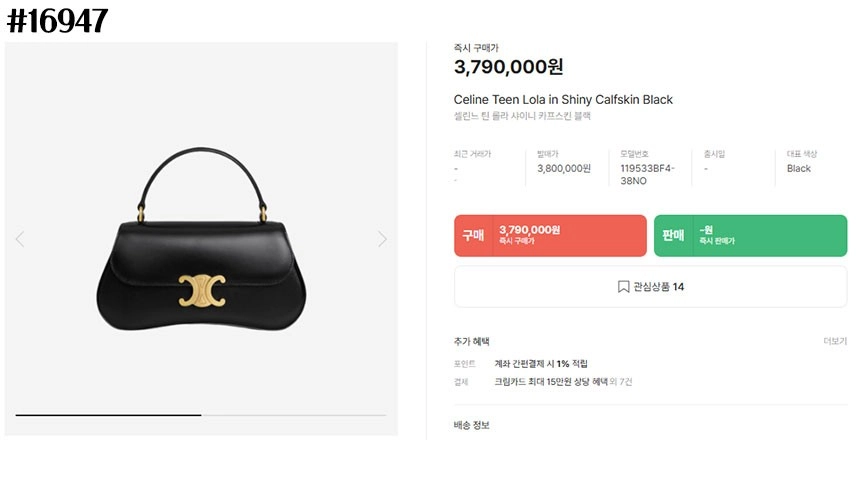The height and width of the screenshot is (477, 860).
Task: Open the black Celine bag image
Action: pyautogui.click(x=201, y=239)
